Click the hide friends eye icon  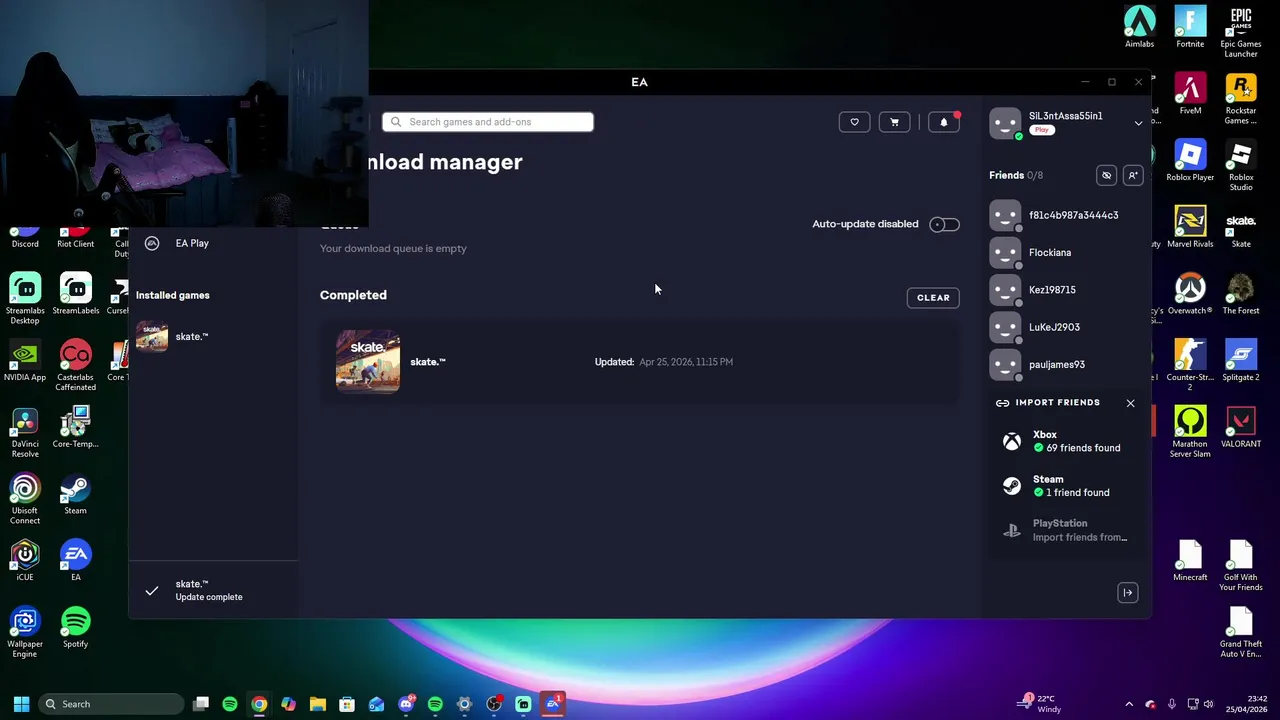tap(1106, 175)
